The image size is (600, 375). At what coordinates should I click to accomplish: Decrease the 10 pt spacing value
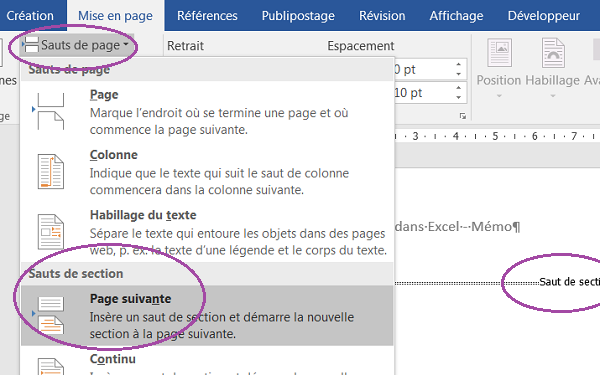coord(458,98)
